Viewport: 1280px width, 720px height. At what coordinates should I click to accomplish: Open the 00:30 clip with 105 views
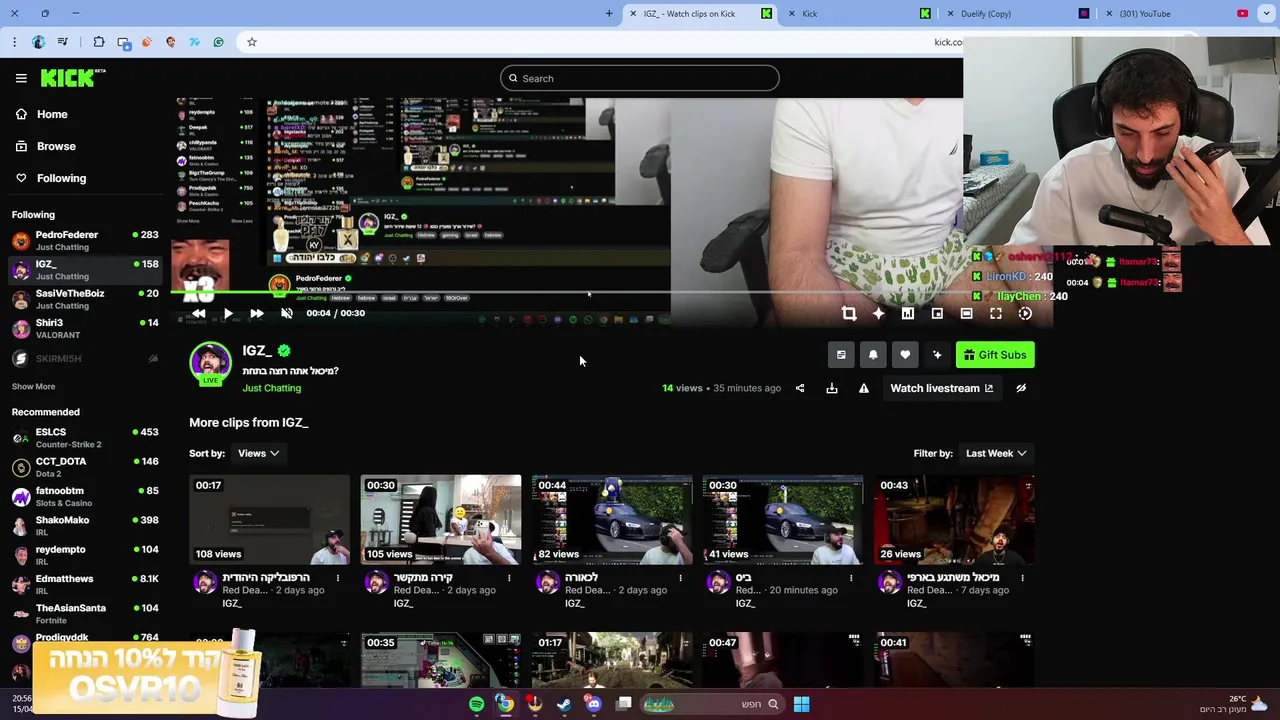[441, 520]
